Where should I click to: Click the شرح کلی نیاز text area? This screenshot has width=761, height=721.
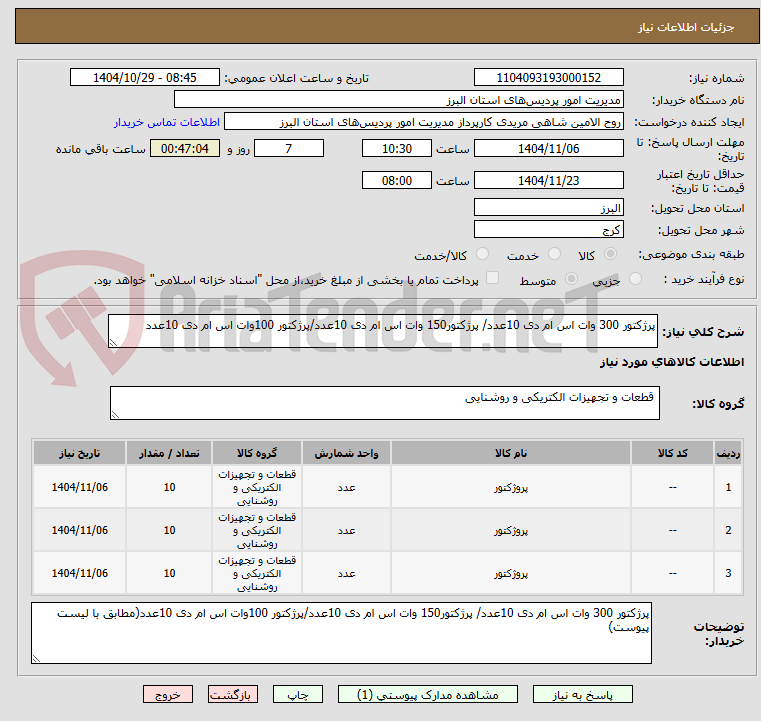383,331
